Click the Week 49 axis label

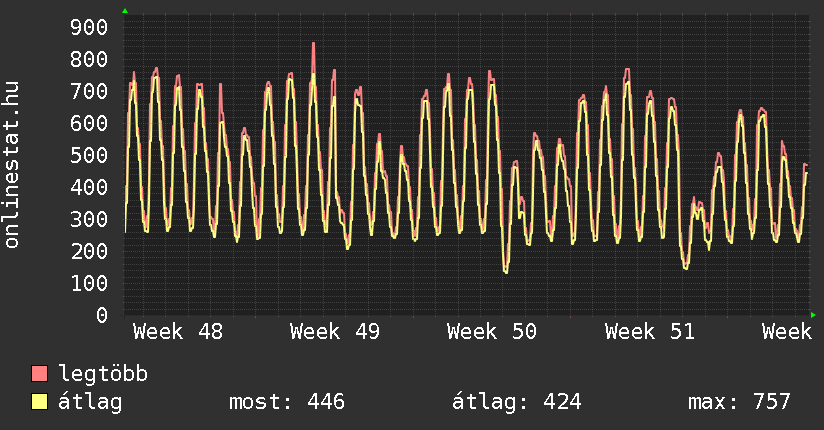pos(335,332)
